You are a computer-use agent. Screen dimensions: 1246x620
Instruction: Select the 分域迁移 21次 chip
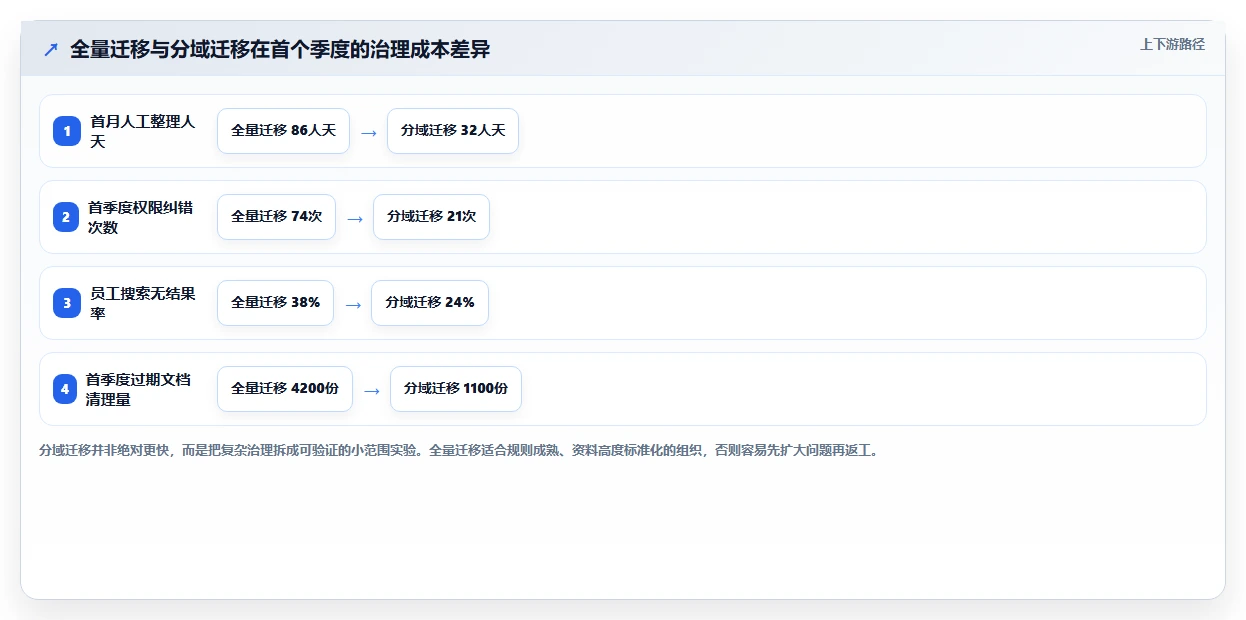pos(431,217)
